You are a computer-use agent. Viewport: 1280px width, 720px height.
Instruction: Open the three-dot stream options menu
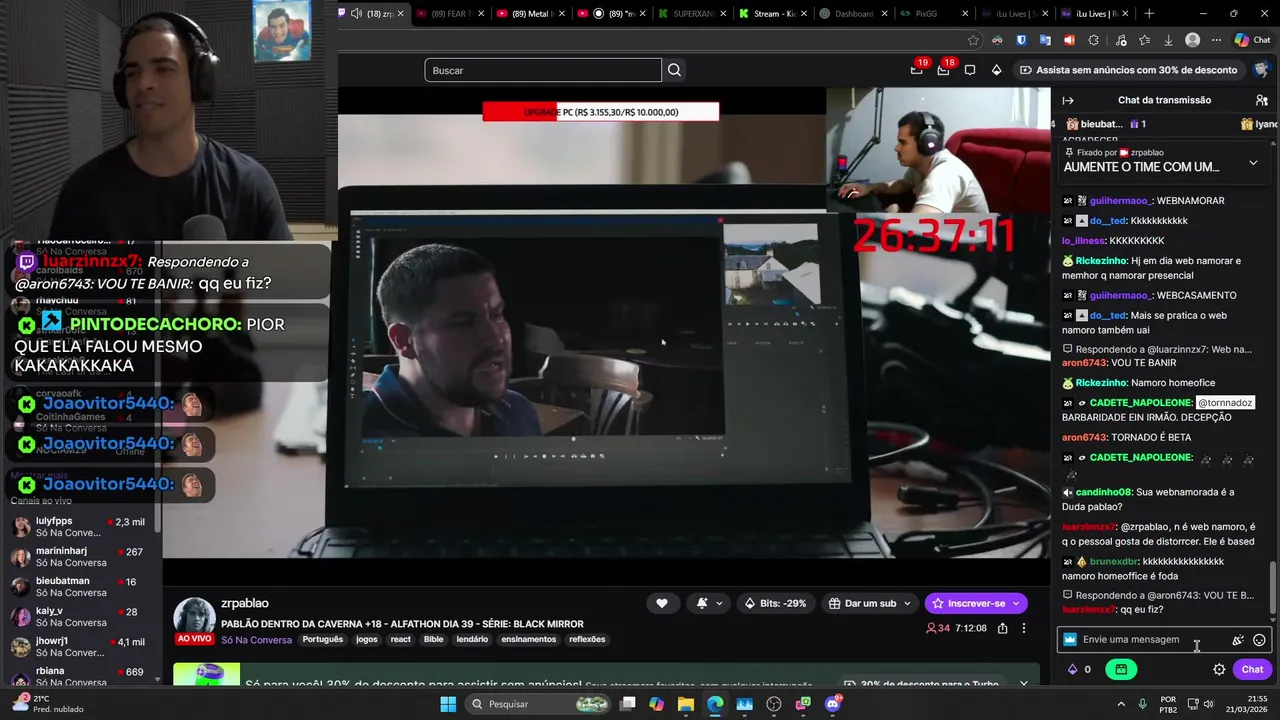[1023, 628]
